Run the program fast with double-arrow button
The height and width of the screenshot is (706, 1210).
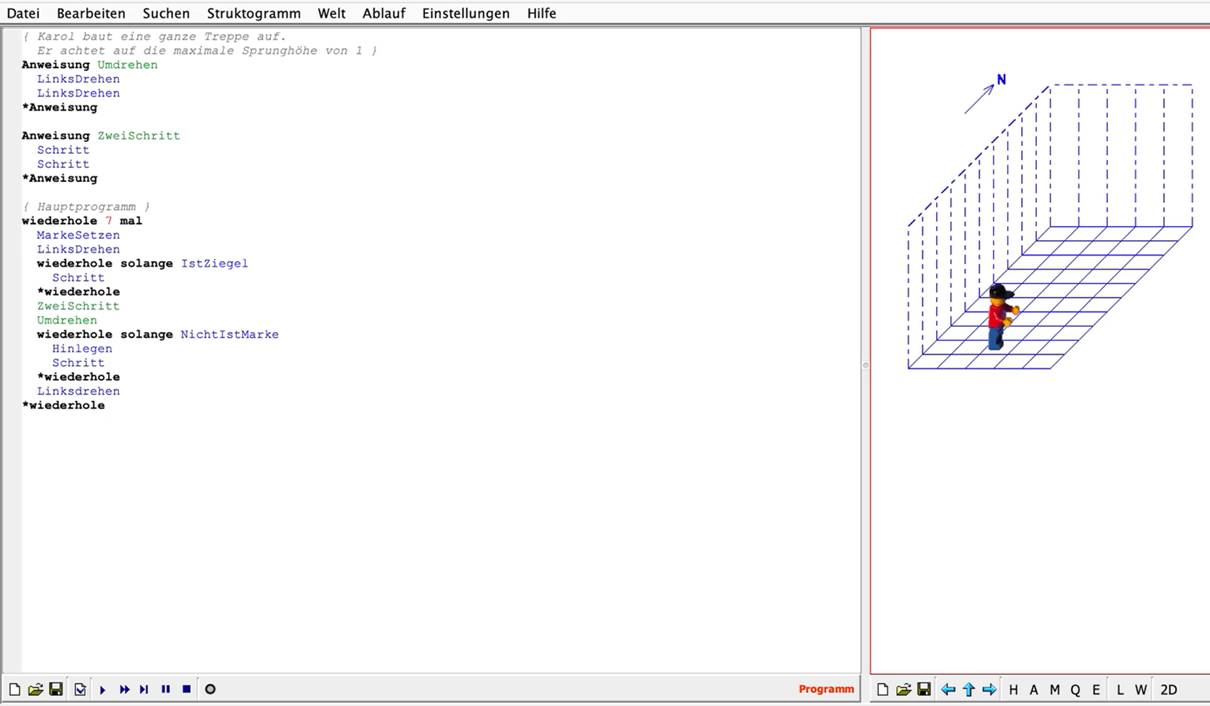tap(124, 689)
